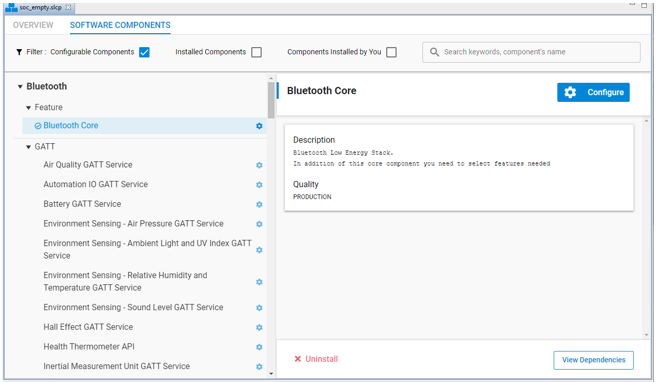Click the component tree scroll up arrow
Screen dimensions: 657x382
point(271,78)
